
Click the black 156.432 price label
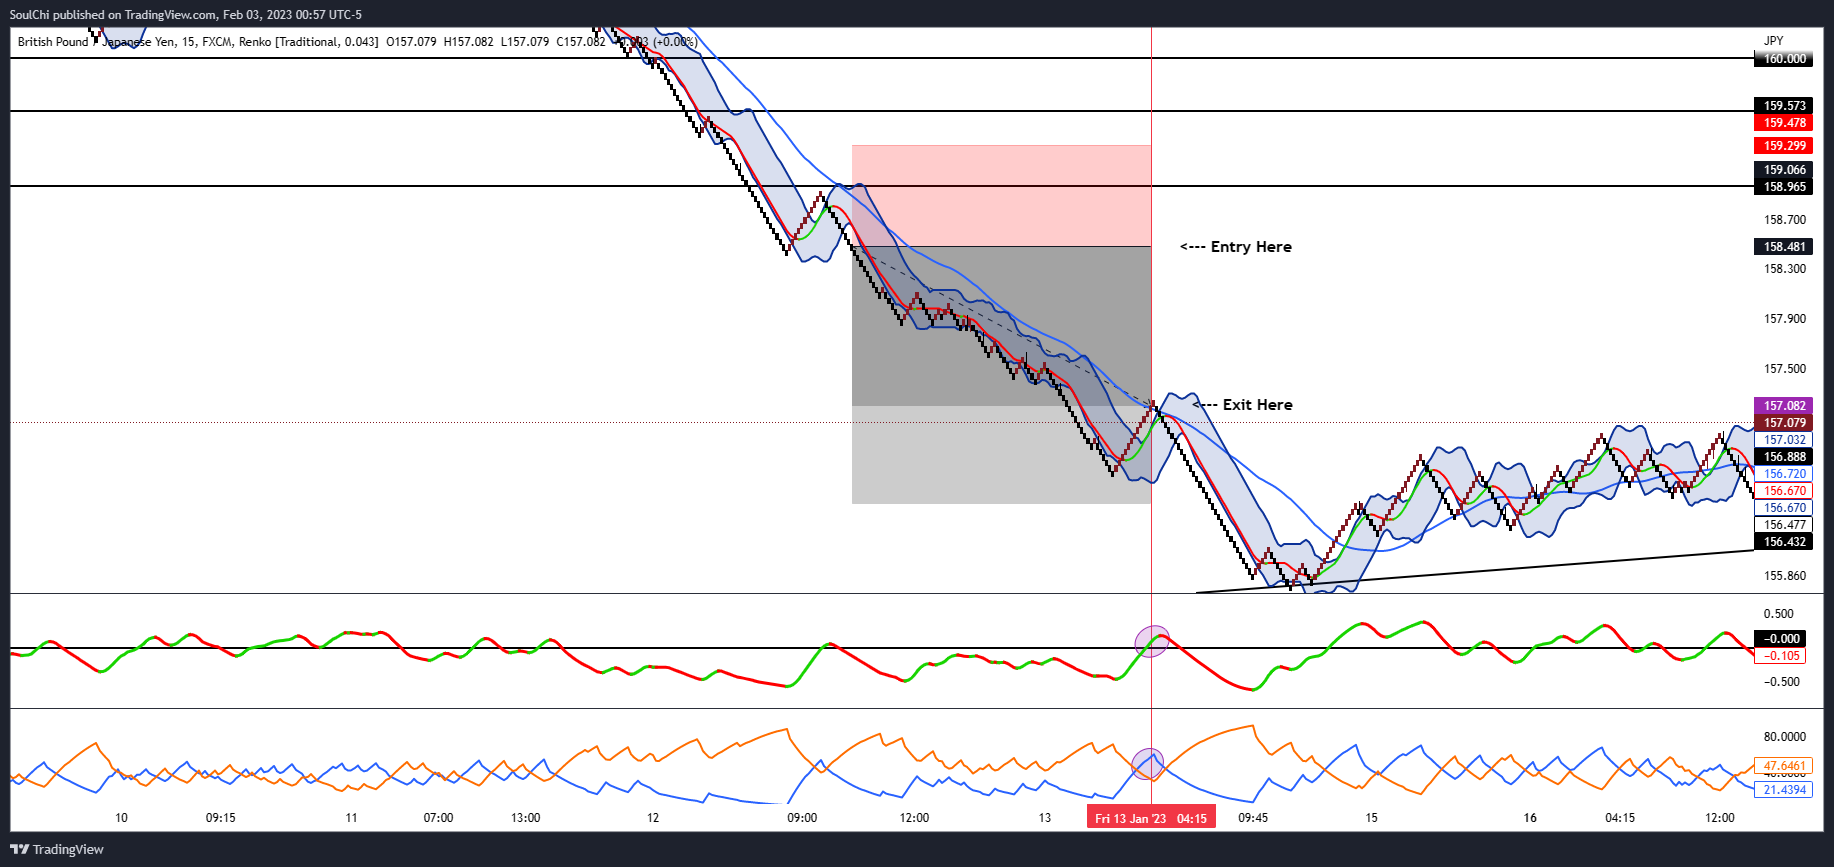[1784, 542]
